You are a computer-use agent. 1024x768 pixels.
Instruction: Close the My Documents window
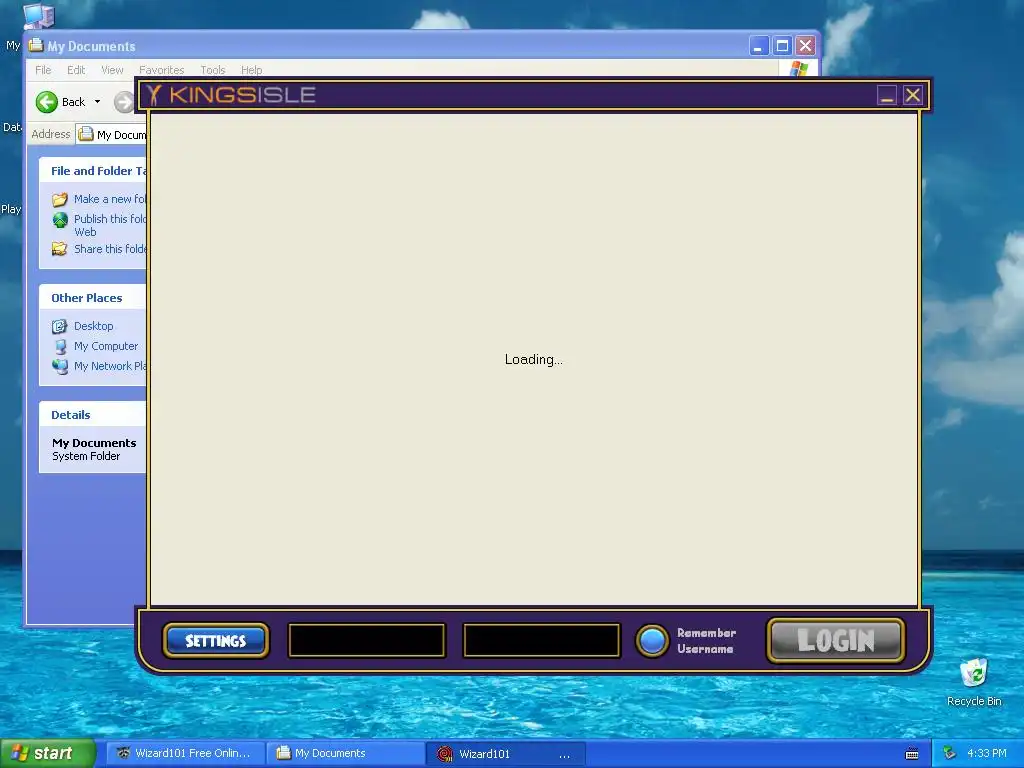[805, 46]
